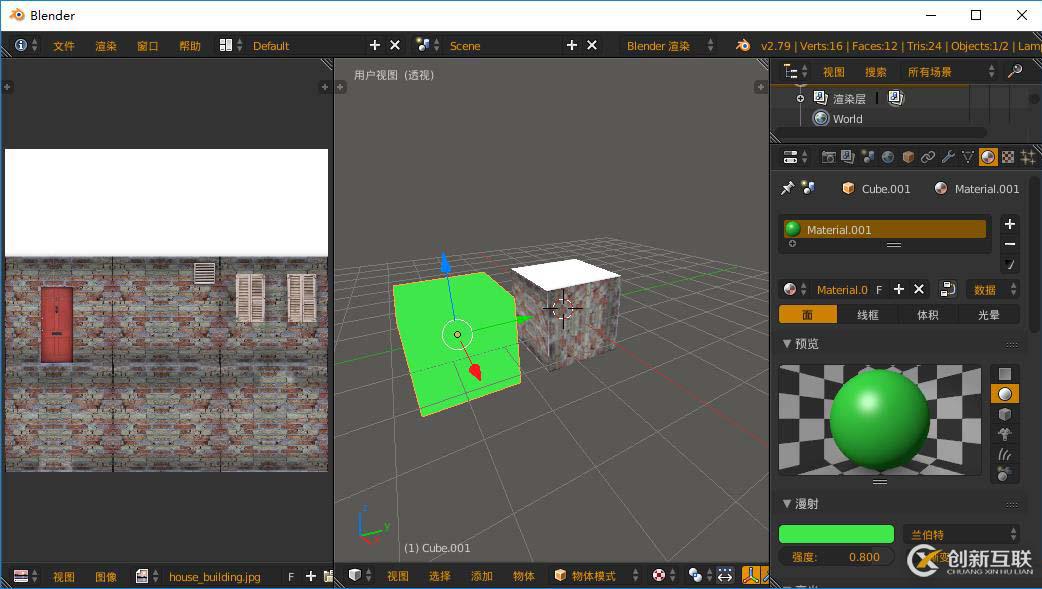Switch to the Modifiers wrench tab
1042x589 pixels.
tap(948, 157)
